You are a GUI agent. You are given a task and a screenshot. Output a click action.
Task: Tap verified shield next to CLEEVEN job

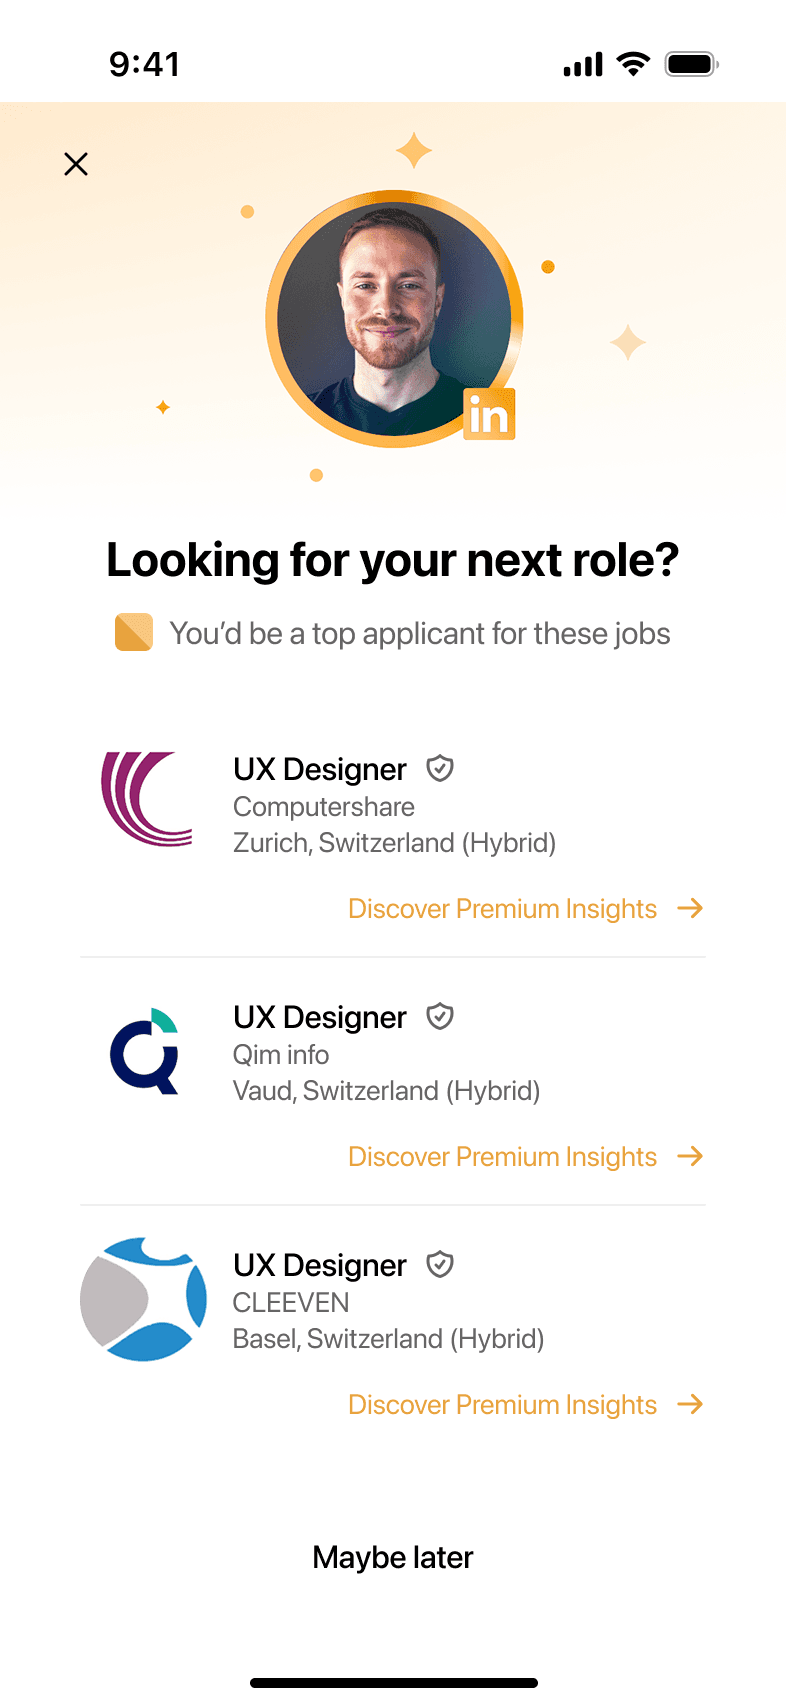[440, 1264]
